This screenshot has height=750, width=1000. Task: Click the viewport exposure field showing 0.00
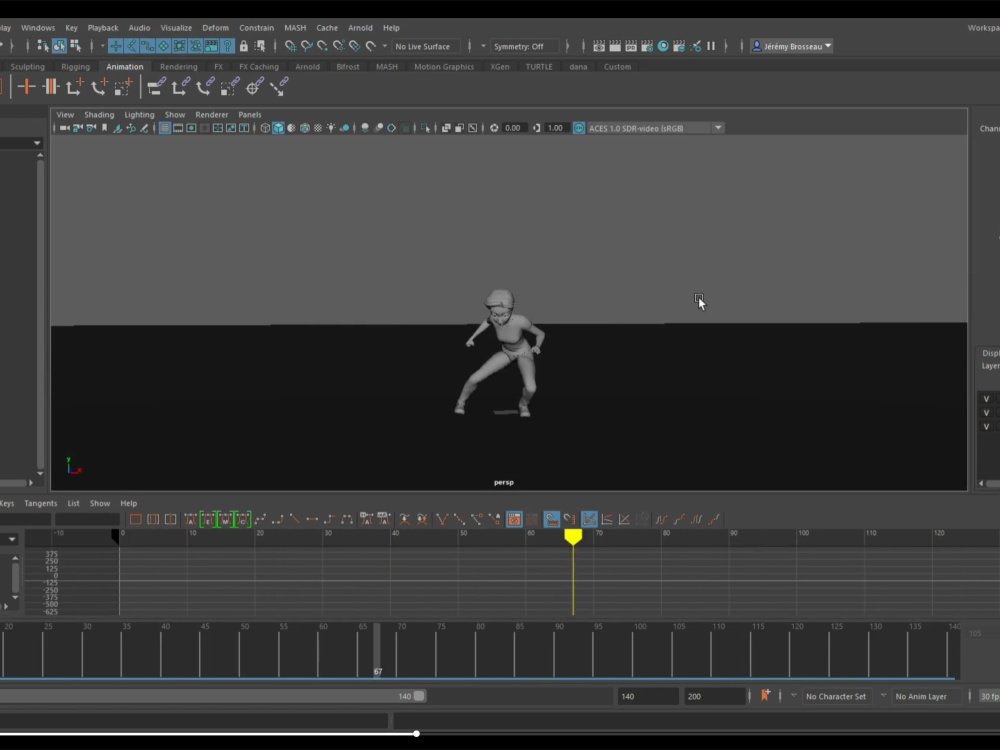(x=513, y=128)
